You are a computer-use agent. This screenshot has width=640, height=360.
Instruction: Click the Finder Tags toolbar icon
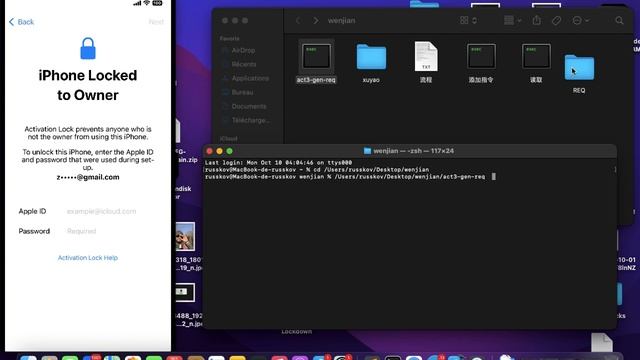pos(556,20)
